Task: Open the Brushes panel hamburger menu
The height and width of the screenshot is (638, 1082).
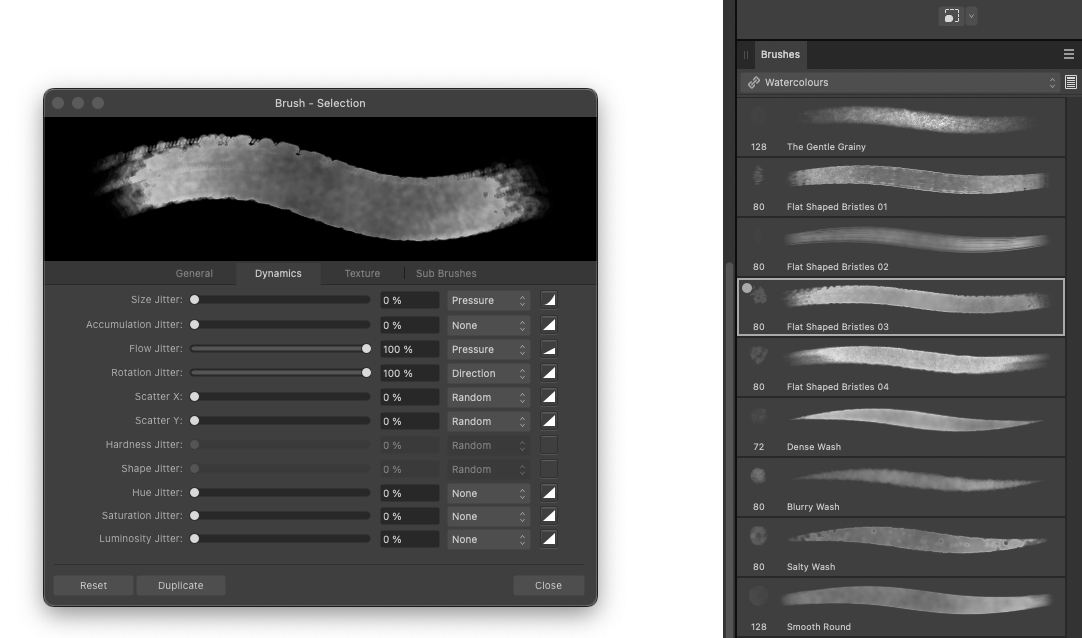Action: click(1069, 55)
